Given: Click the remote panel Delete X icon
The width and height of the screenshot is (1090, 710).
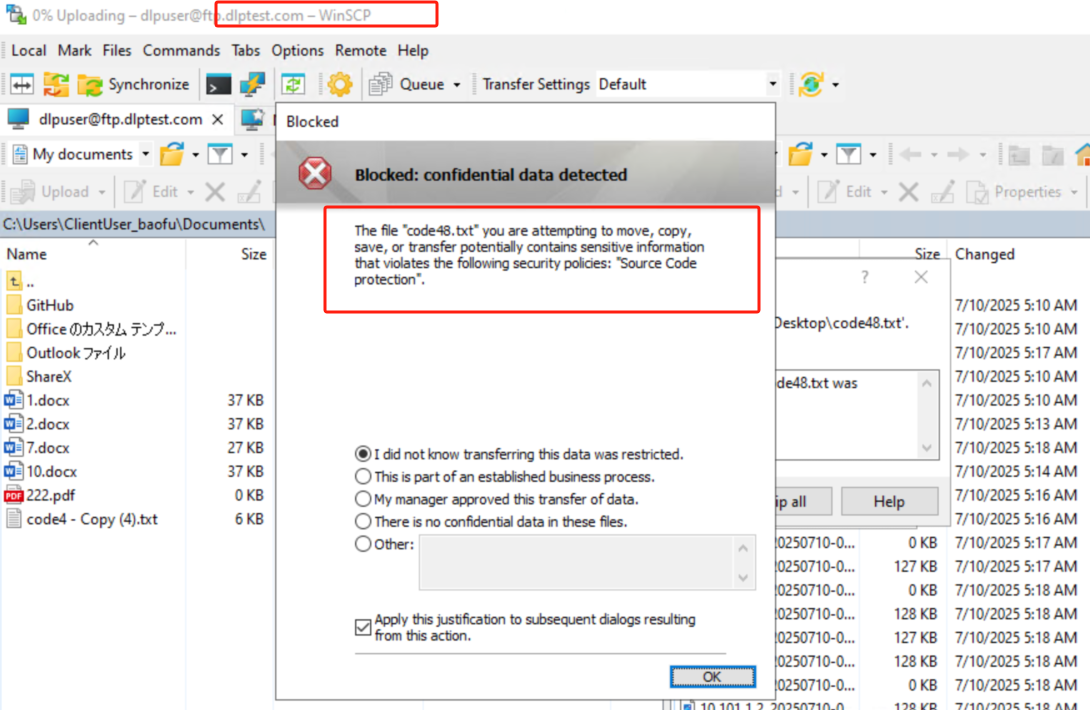Looking at the screenshot, I should pyautogui.click(x=909, y=192).
